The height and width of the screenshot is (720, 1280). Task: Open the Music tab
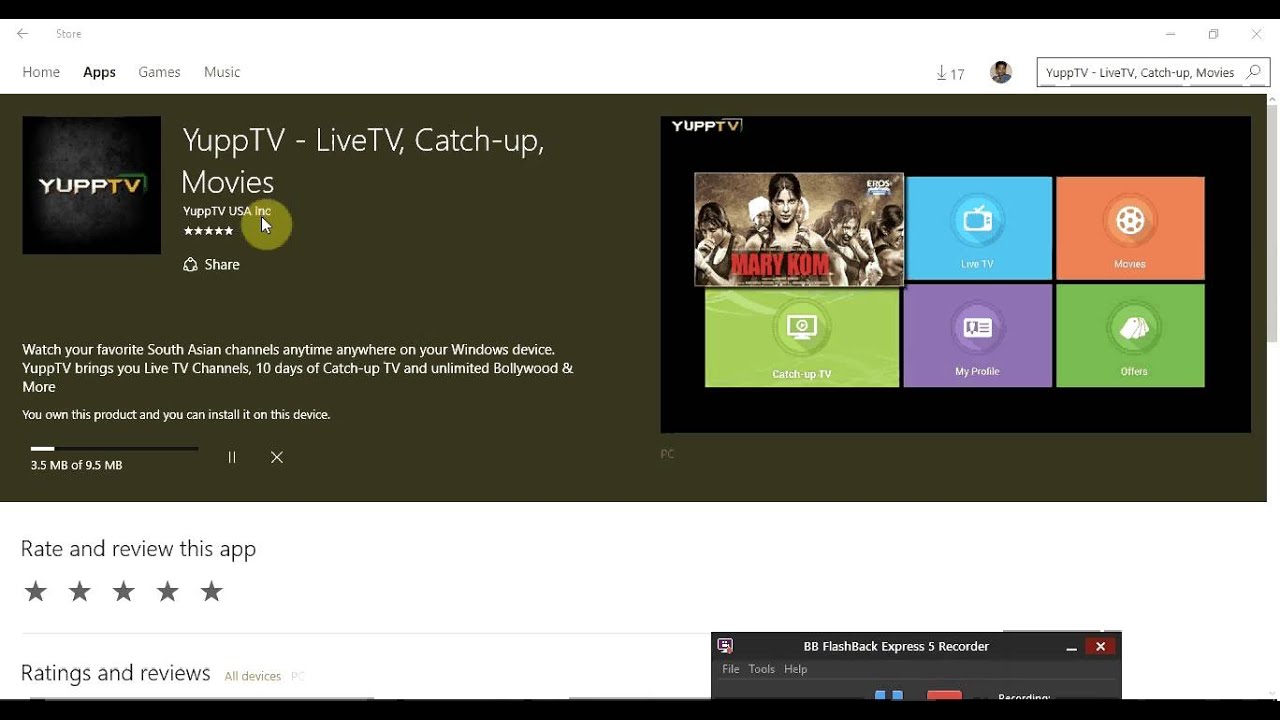click(x=222, y=72)
